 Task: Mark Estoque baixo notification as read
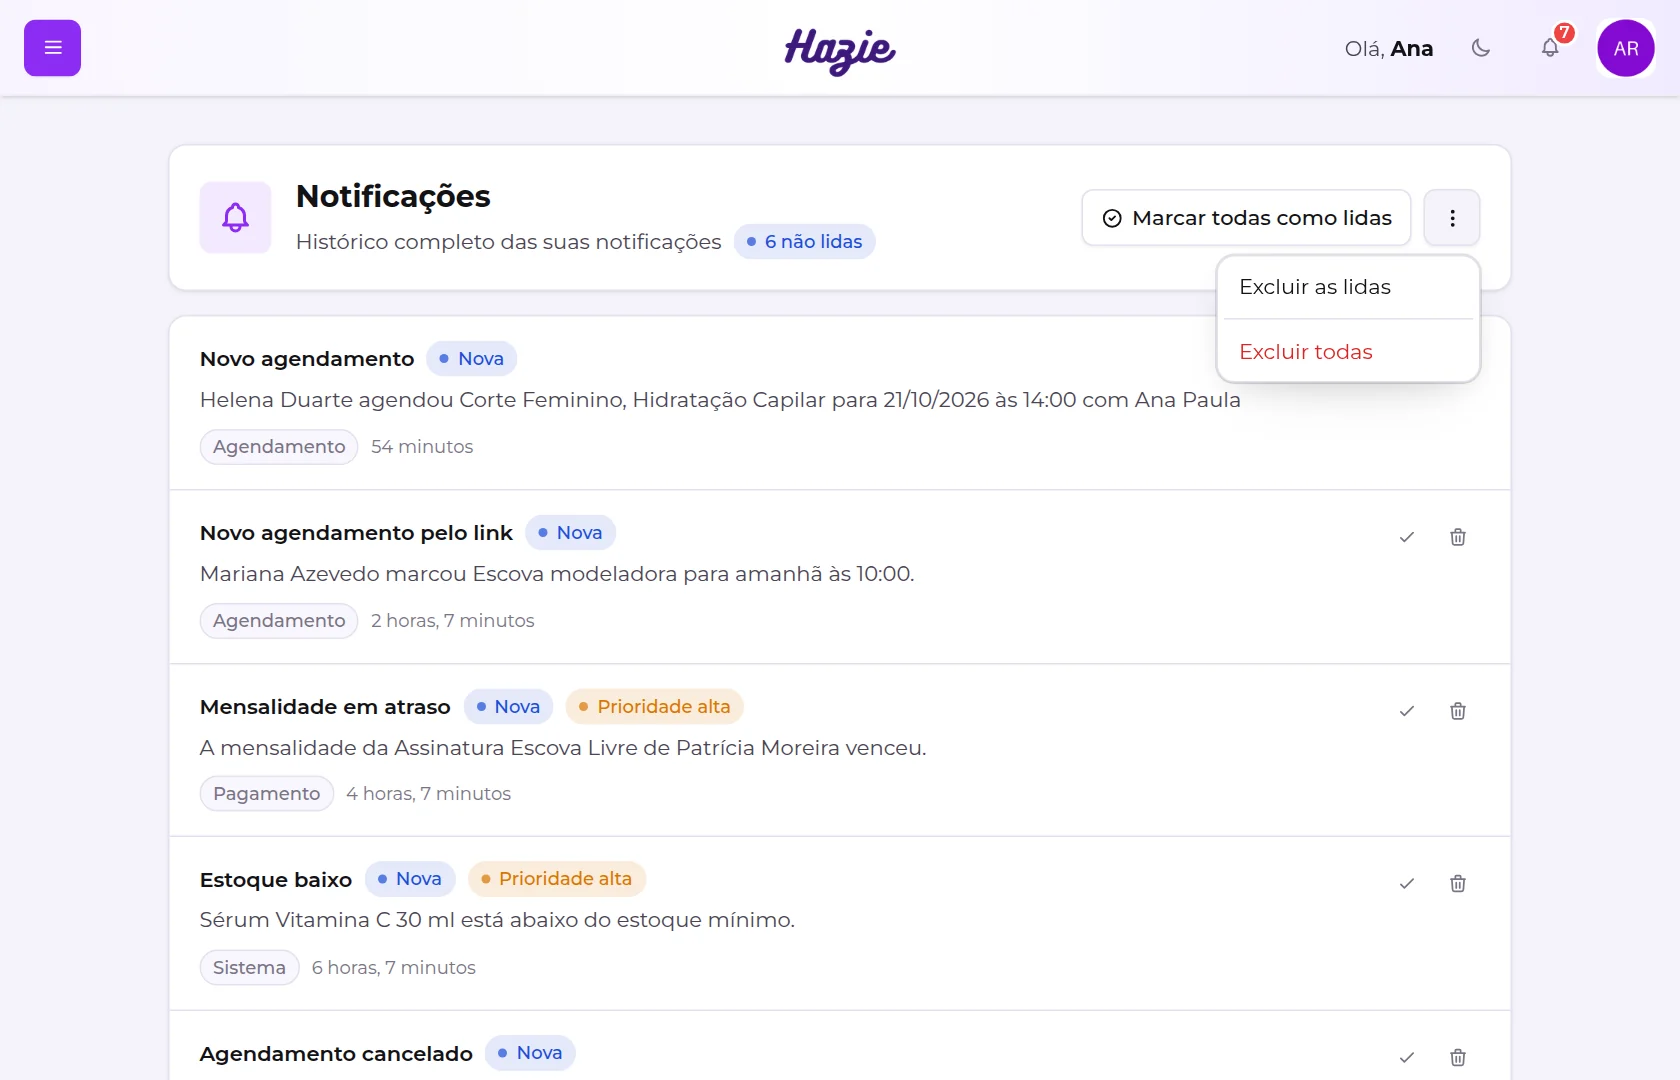(1407, 883)
